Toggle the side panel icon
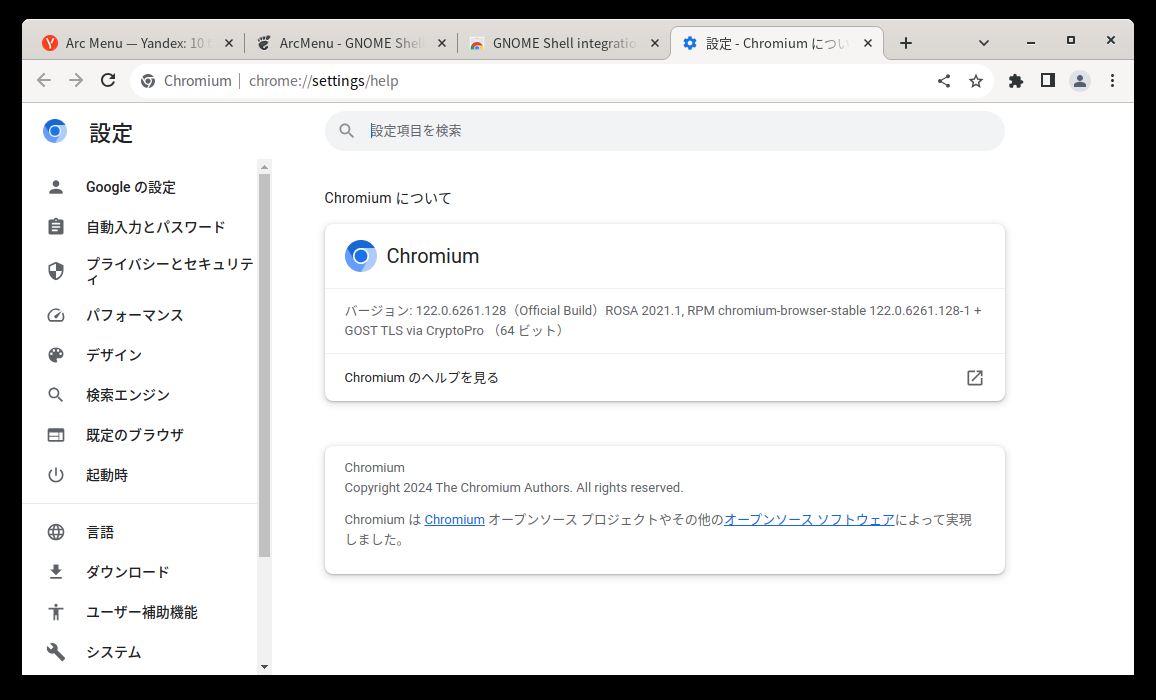Viewport: 1156px width, 700px height. (1048, 80)
